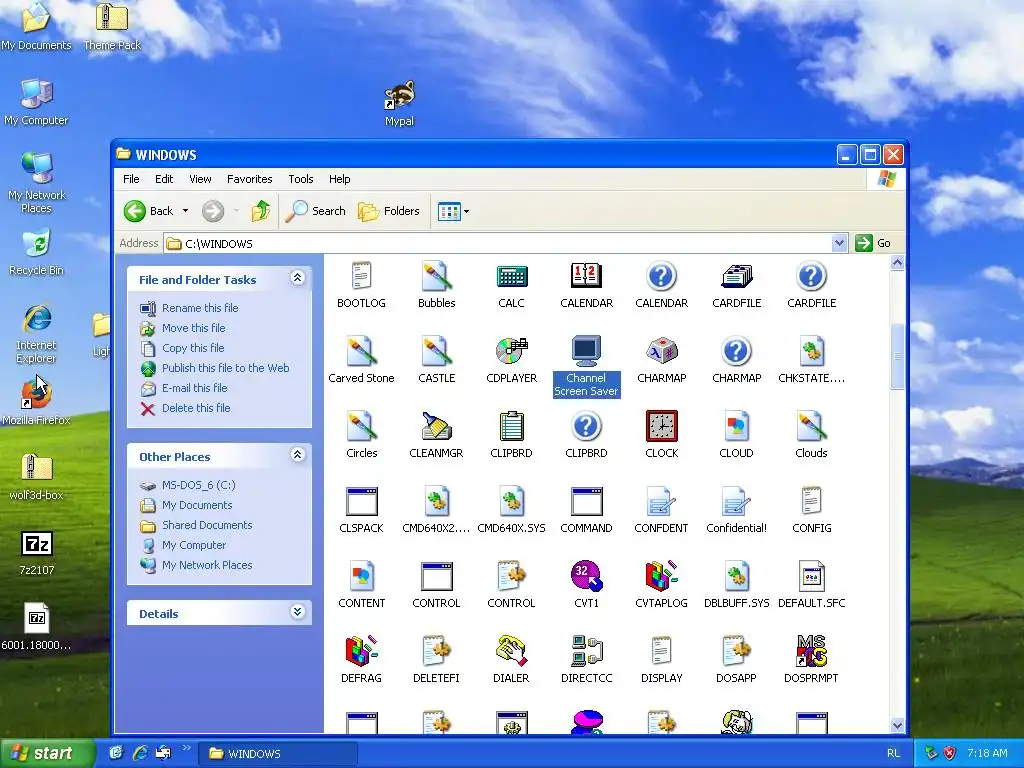Open Search pane in Explorer

pos(316,211)
